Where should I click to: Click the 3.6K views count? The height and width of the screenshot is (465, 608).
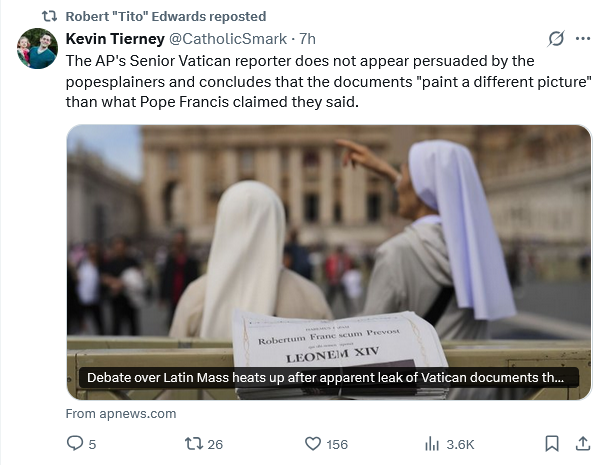coord(459,443)
